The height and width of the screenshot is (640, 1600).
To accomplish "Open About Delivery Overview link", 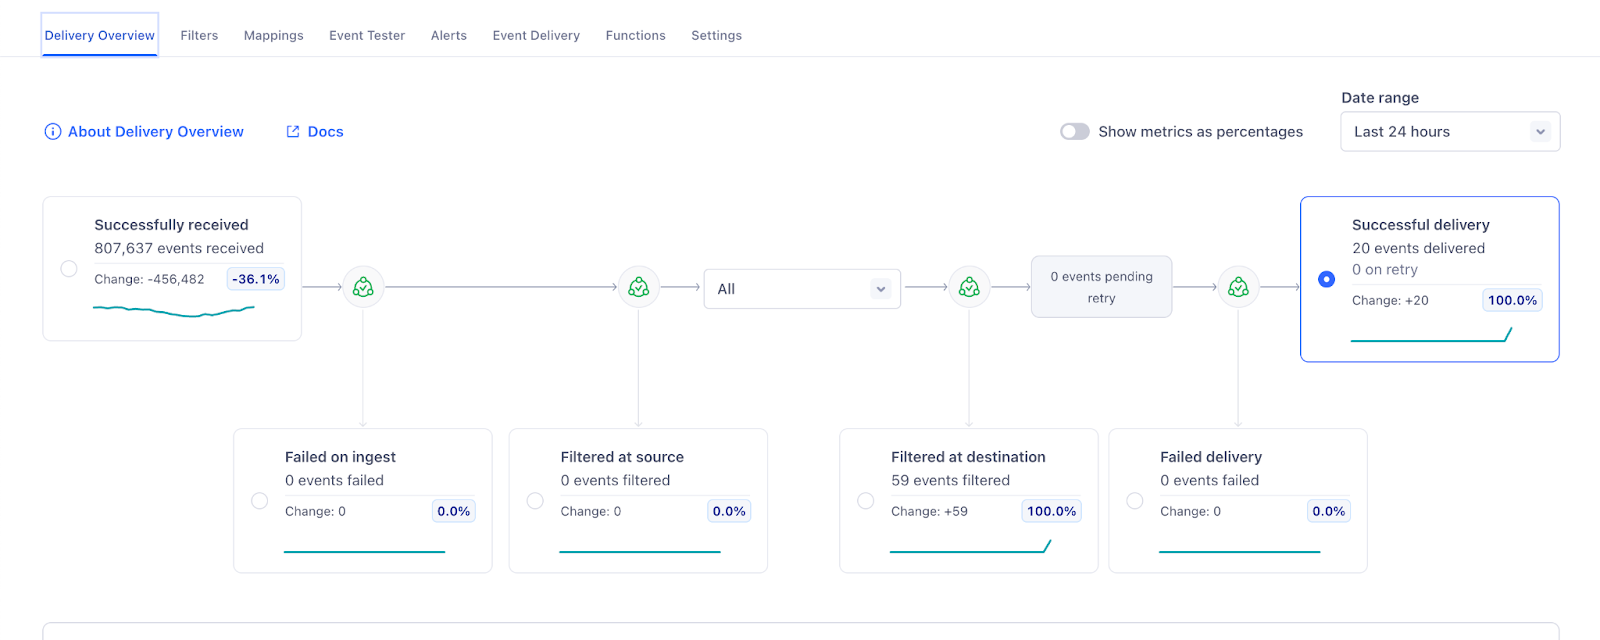I will (156, 132).
